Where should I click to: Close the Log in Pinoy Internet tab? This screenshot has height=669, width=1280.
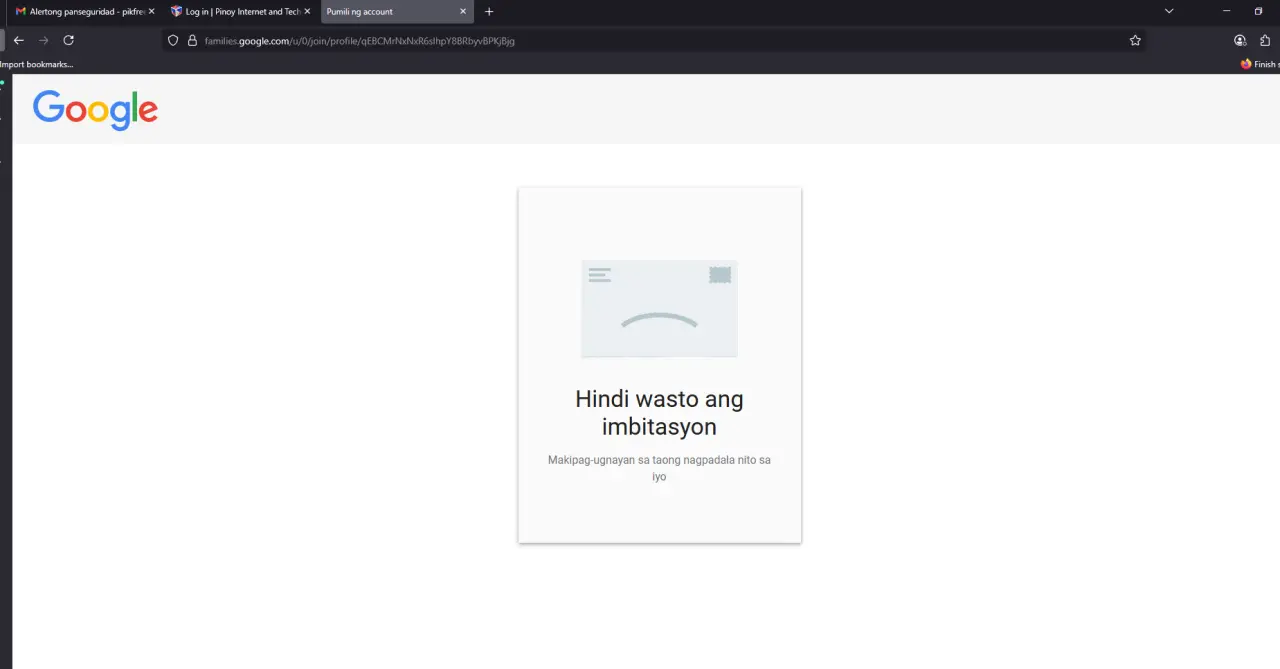307,12
